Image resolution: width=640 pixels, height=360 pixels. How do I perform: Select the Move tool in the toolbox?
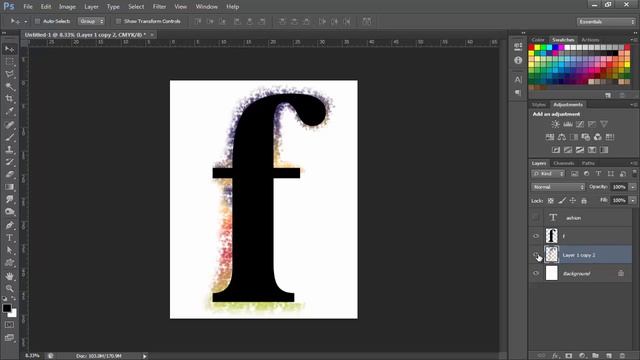click(x=9, y=49)
